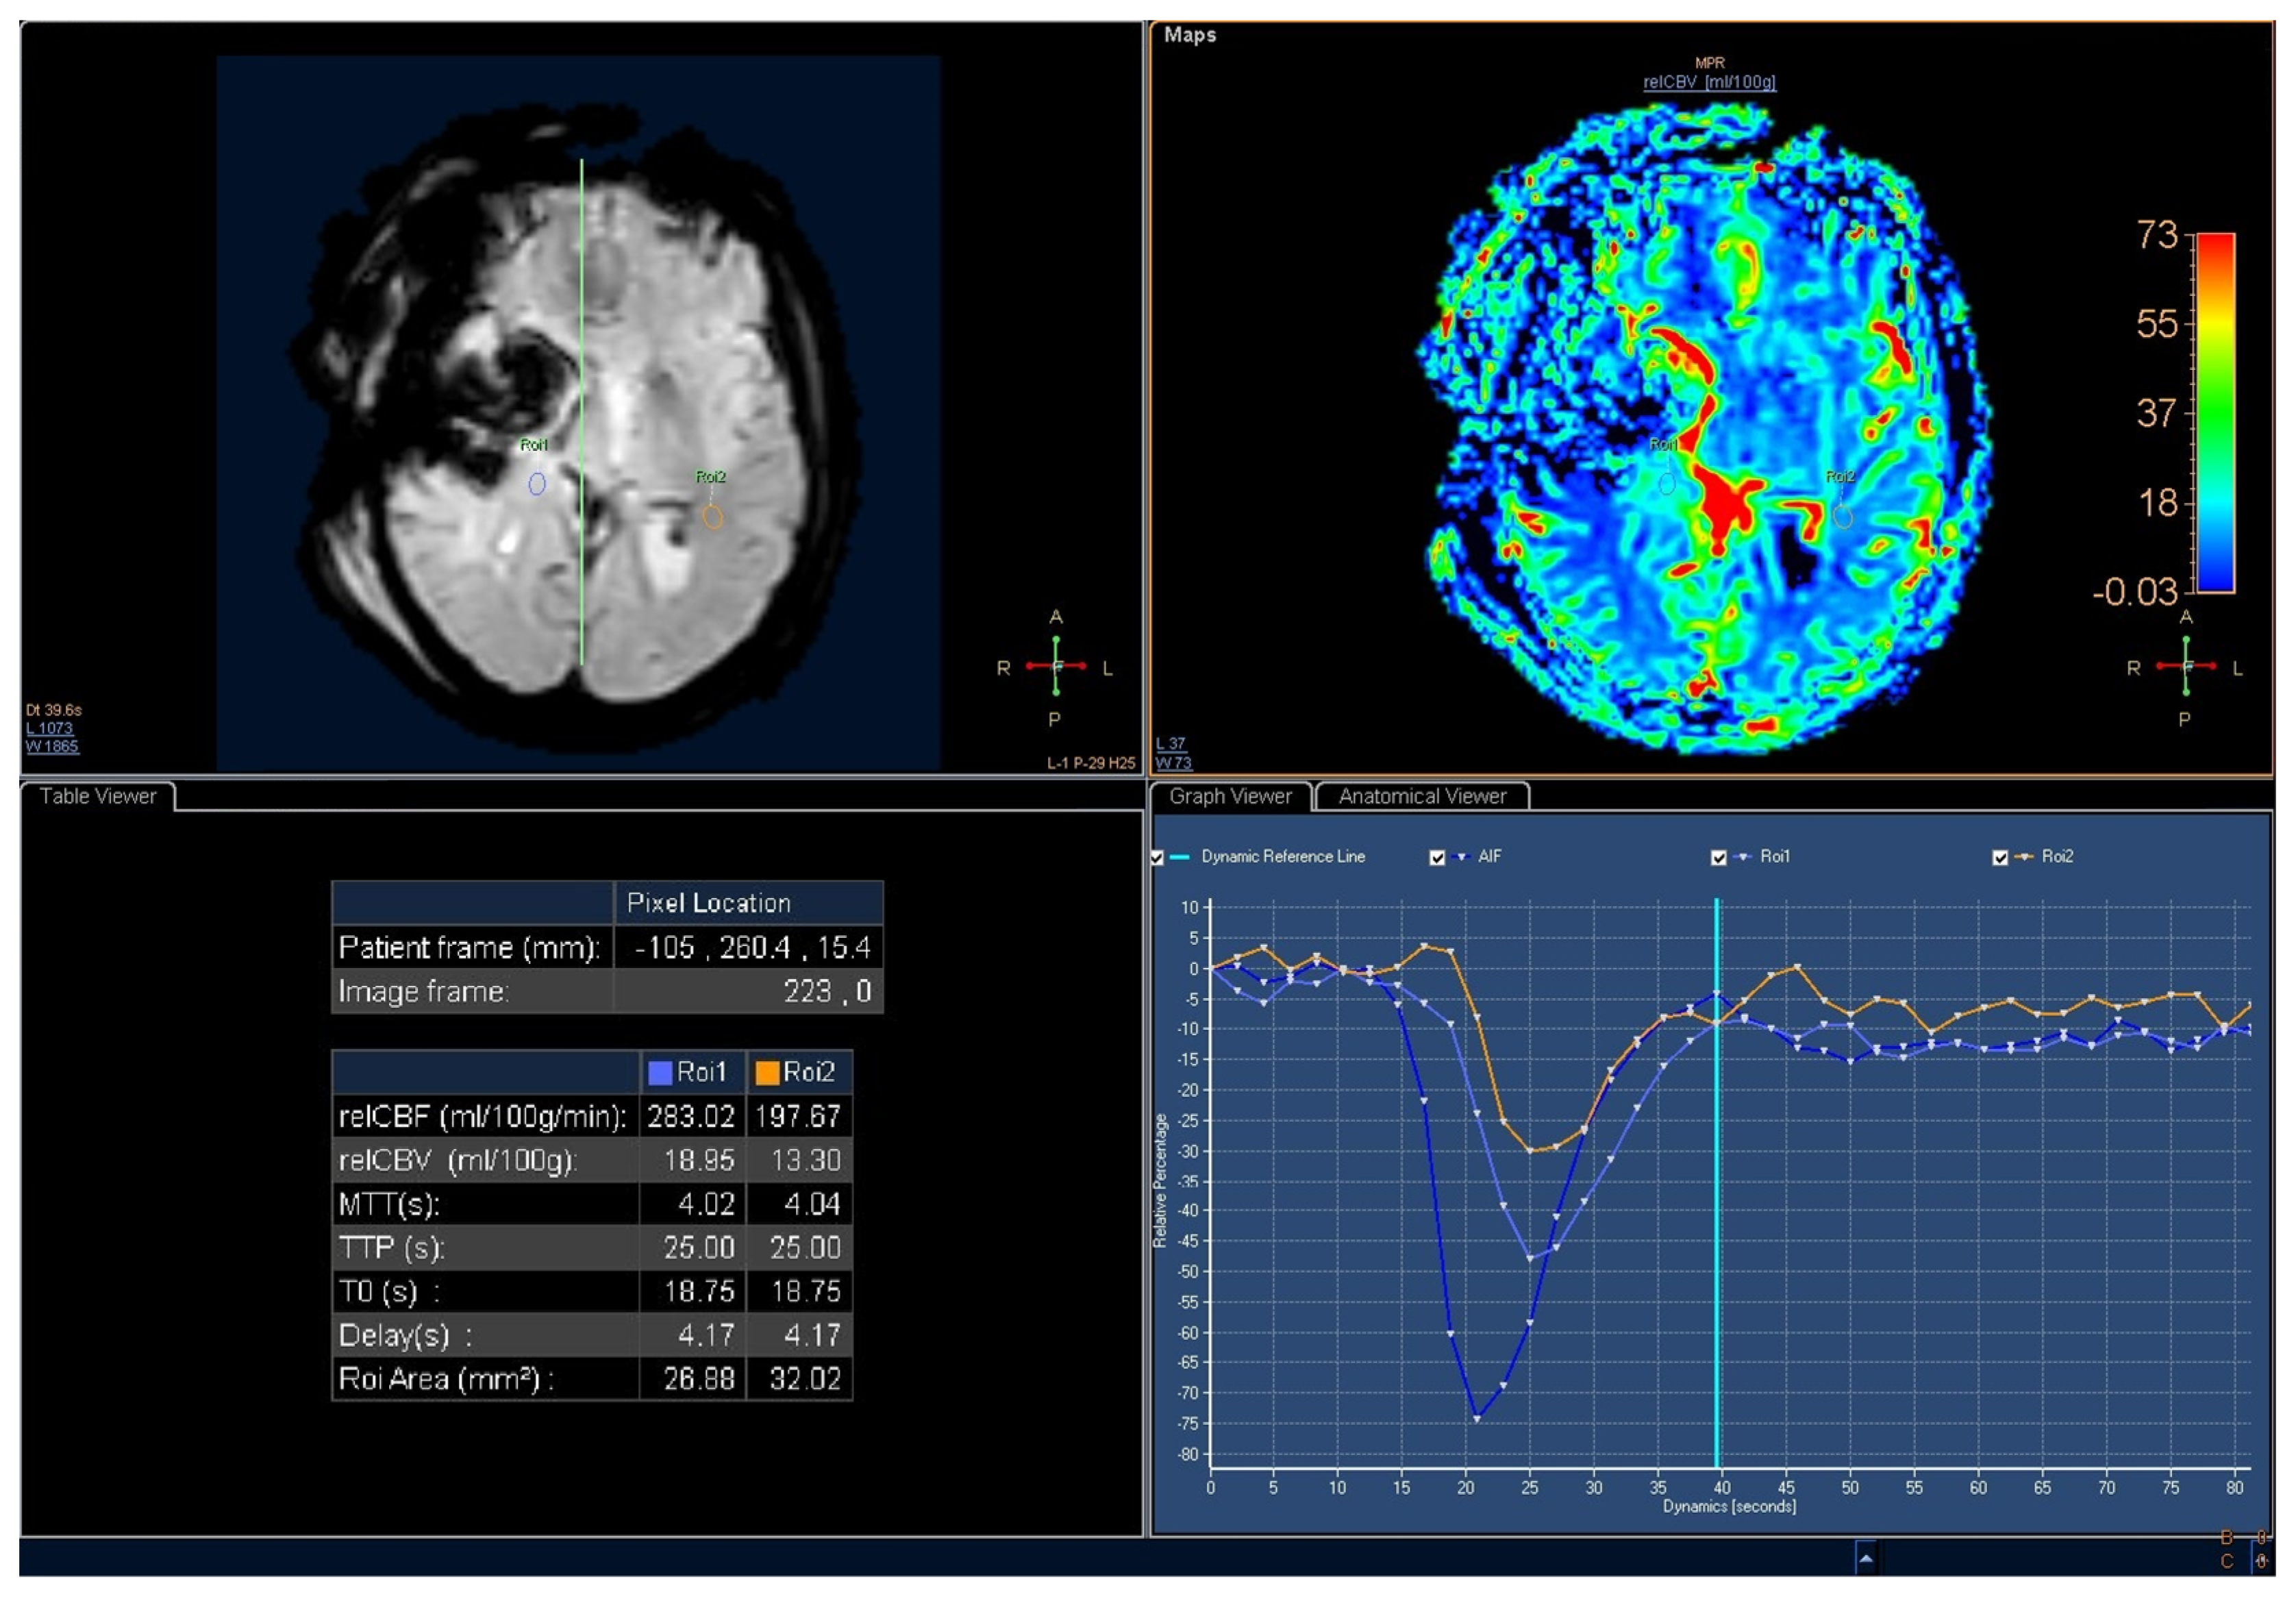Screen dimensions: 2296x1612
Task: Select the Graph Viewer tab
Action: tap(1230, 797)
